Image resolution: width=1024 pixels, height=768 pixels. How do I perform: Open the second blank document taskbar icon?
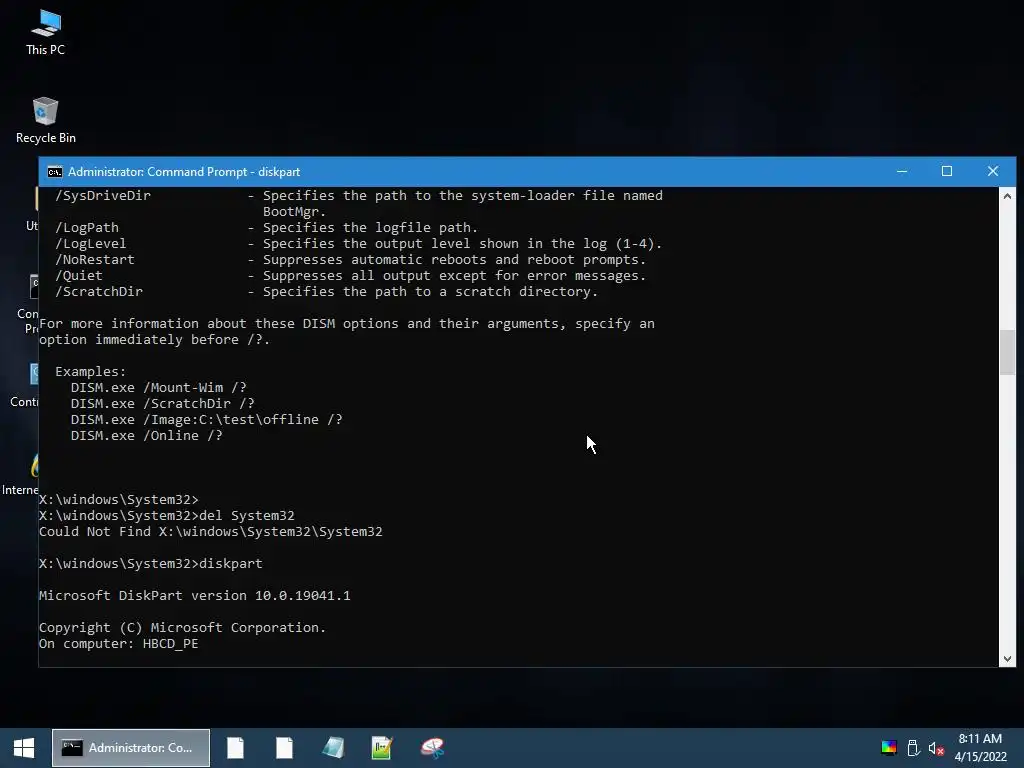284,748
